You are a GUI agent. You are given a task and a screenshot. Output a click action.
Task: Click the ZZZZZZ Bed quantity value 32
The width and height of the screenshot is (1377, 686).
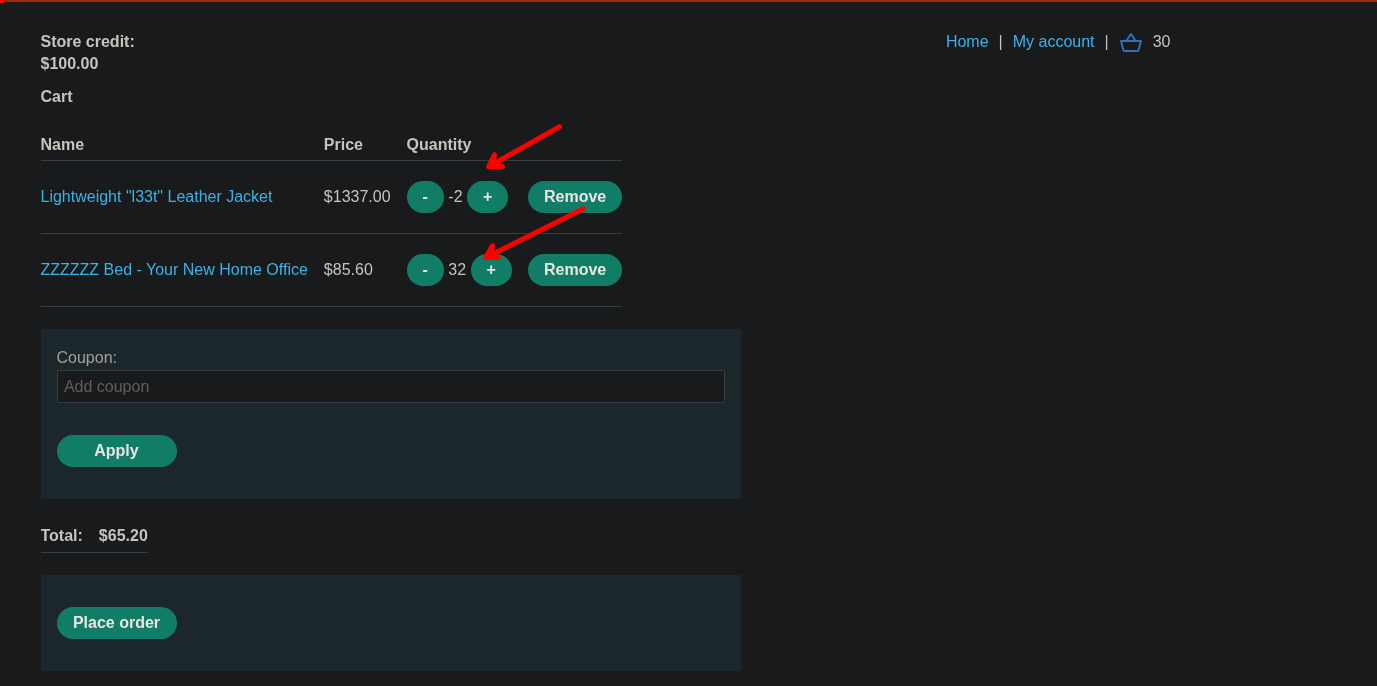coord(457,270)
